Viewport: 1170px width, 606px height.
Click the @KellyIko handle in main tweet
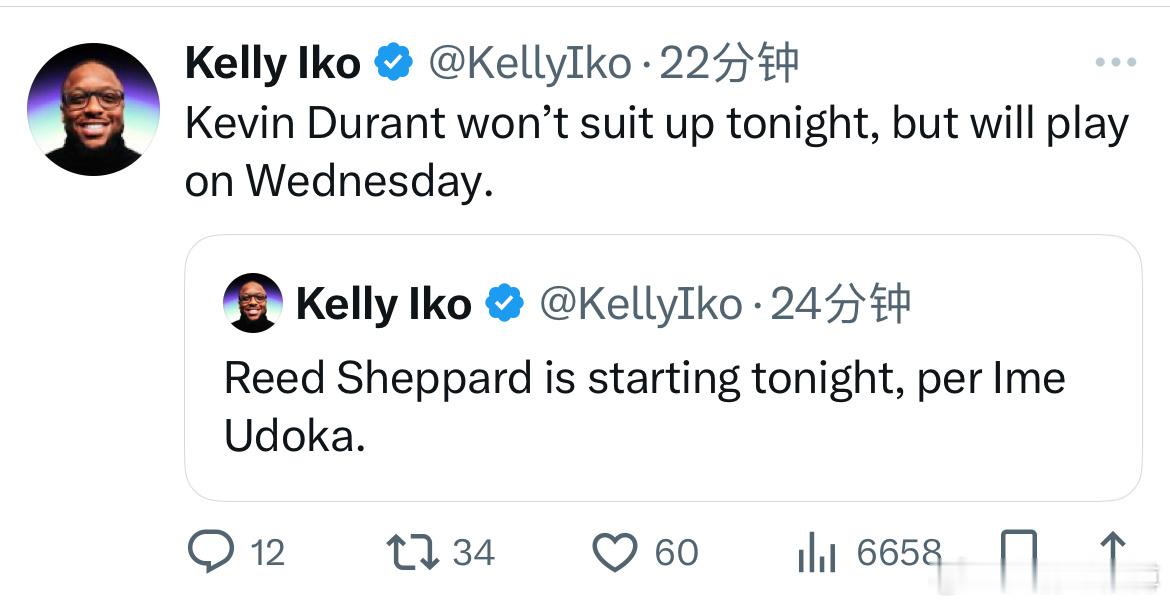[529, 64]
